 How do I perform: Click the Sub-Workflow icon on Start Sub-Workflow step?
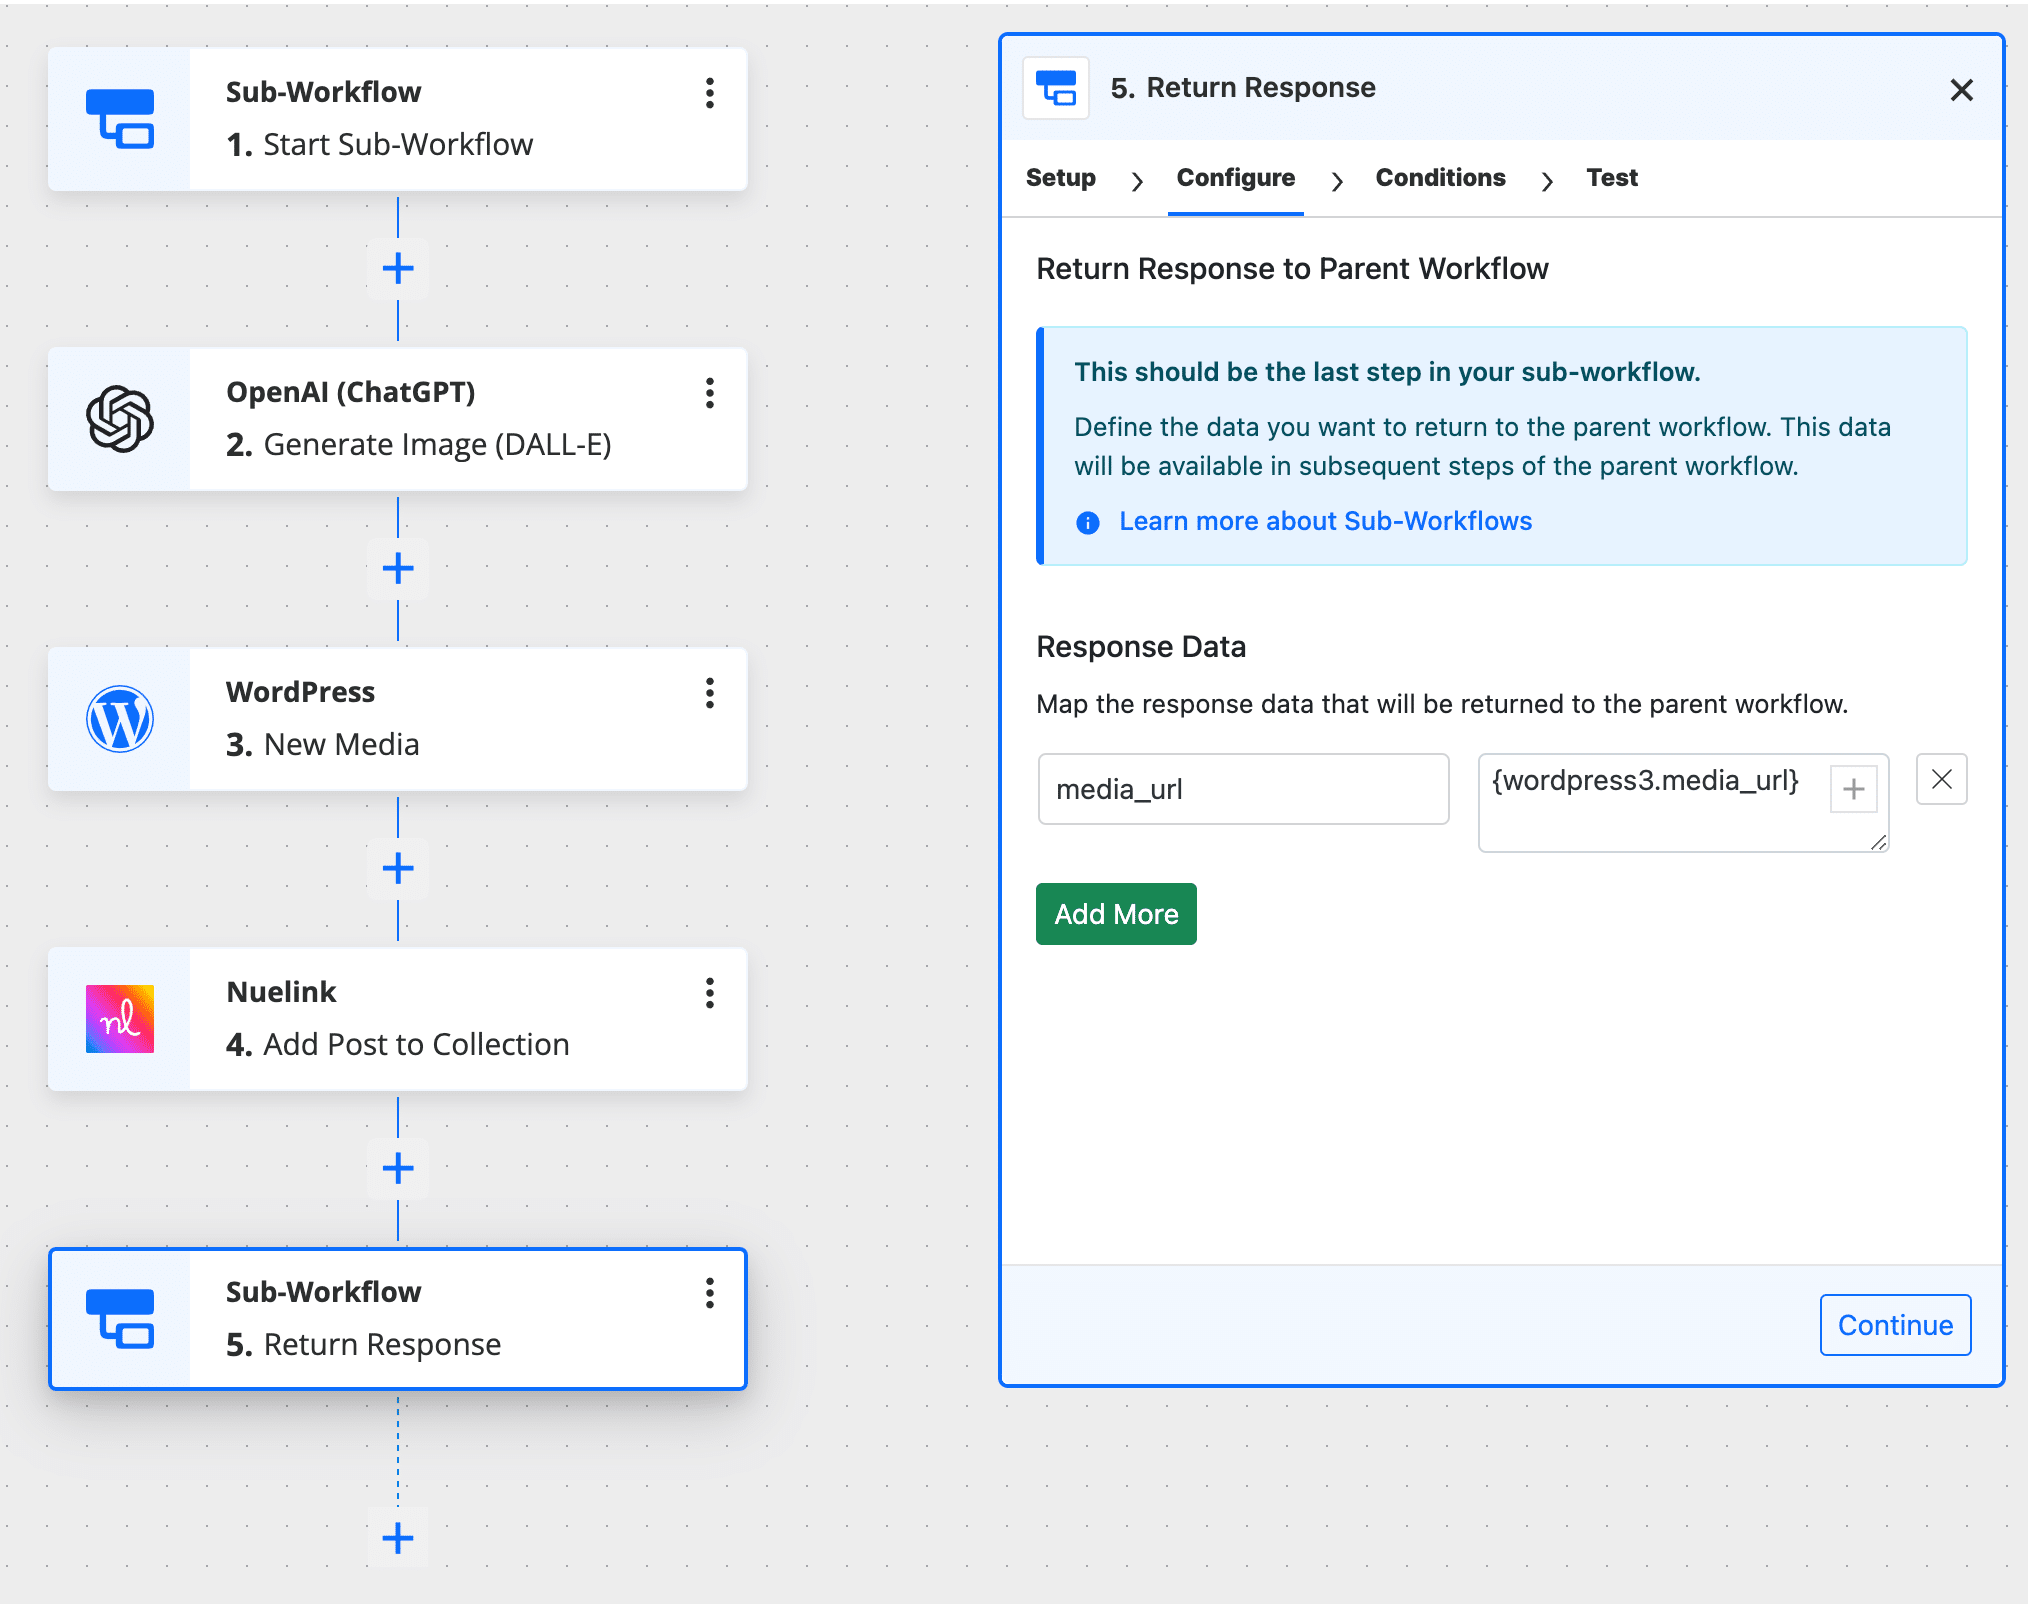pyautogui.click(x=121, y=118)
